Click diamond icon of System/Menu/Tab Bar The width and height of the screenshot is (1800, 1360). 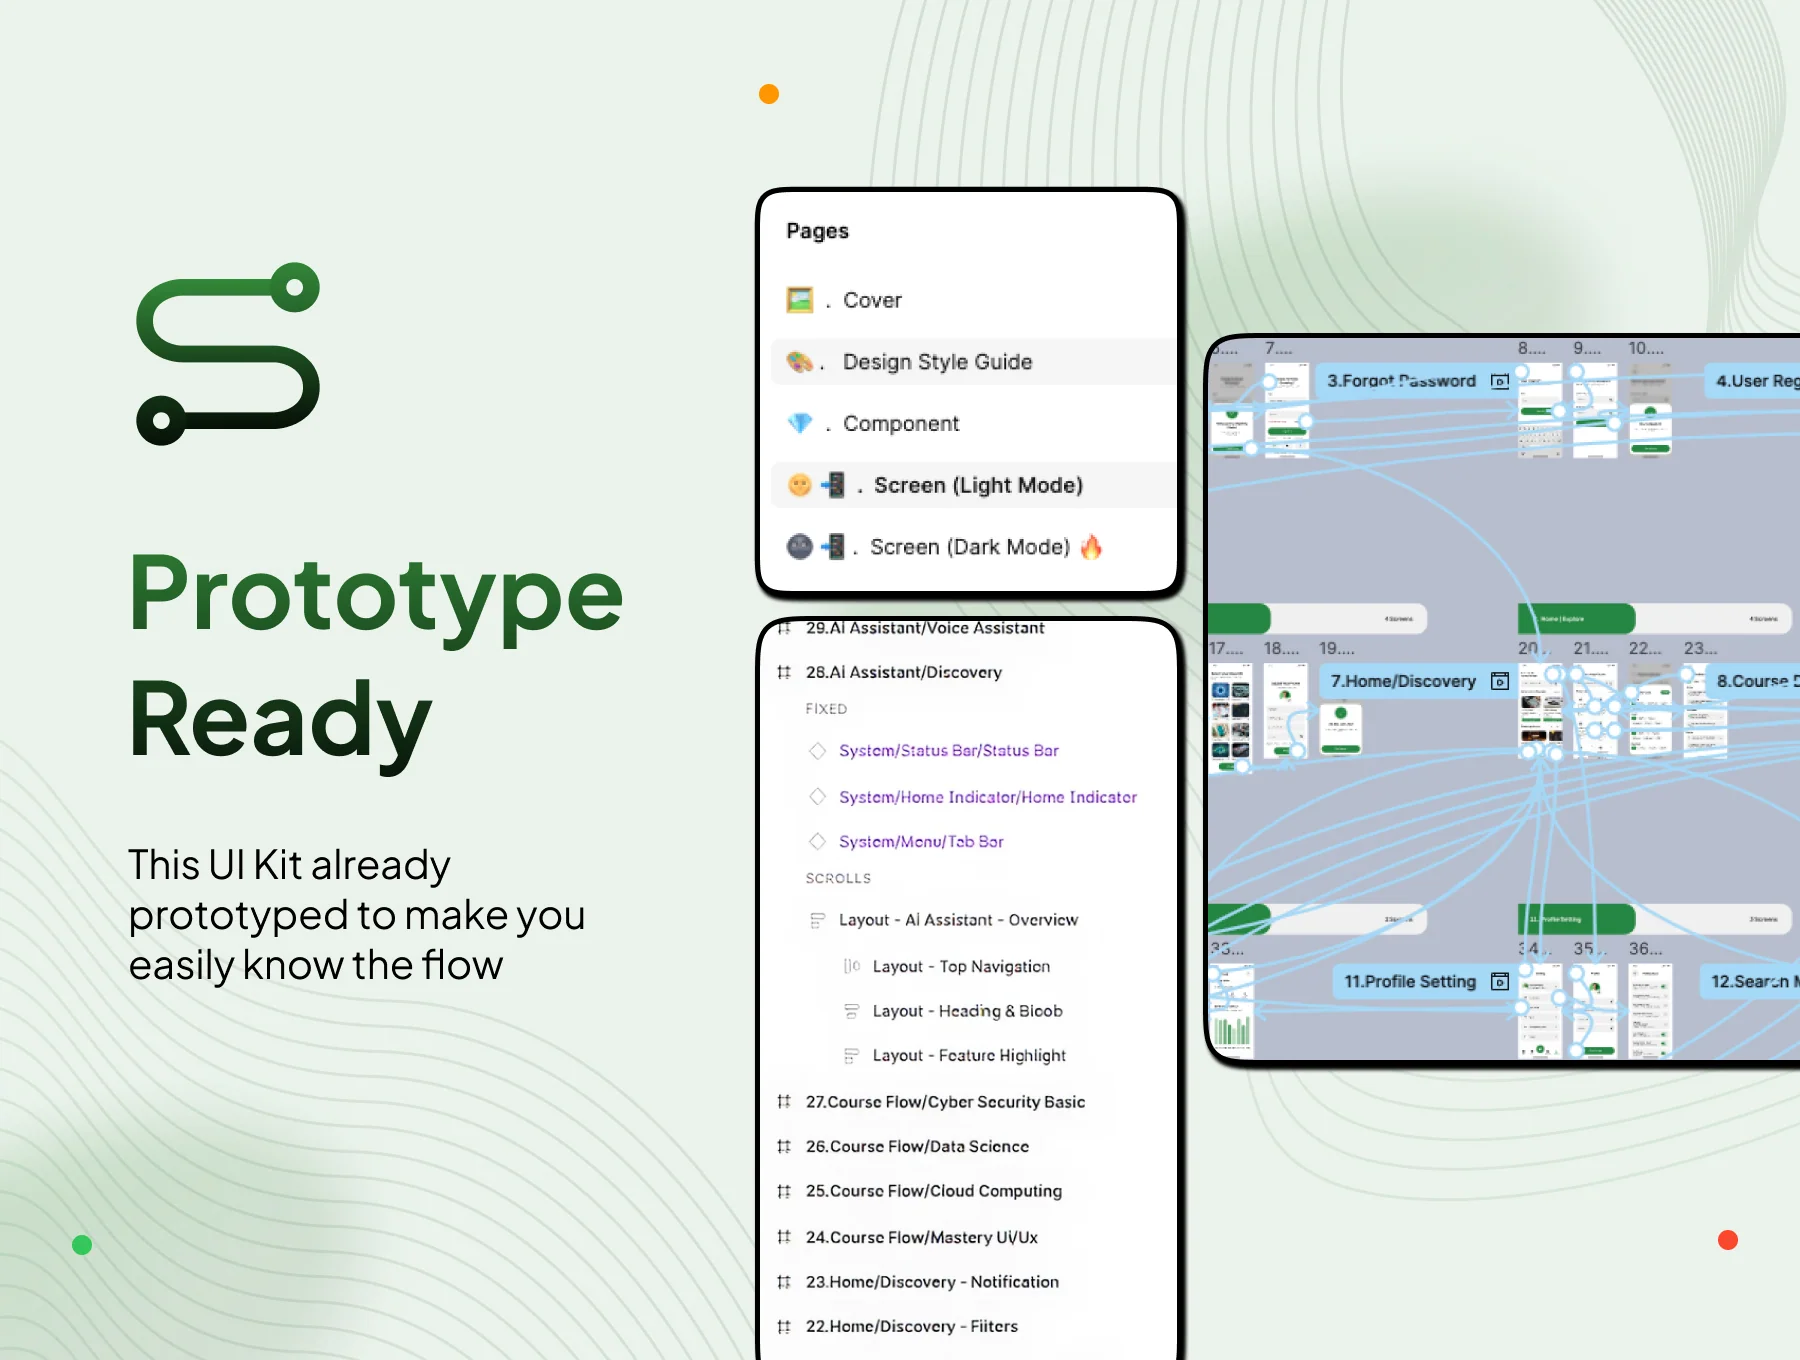818,842
